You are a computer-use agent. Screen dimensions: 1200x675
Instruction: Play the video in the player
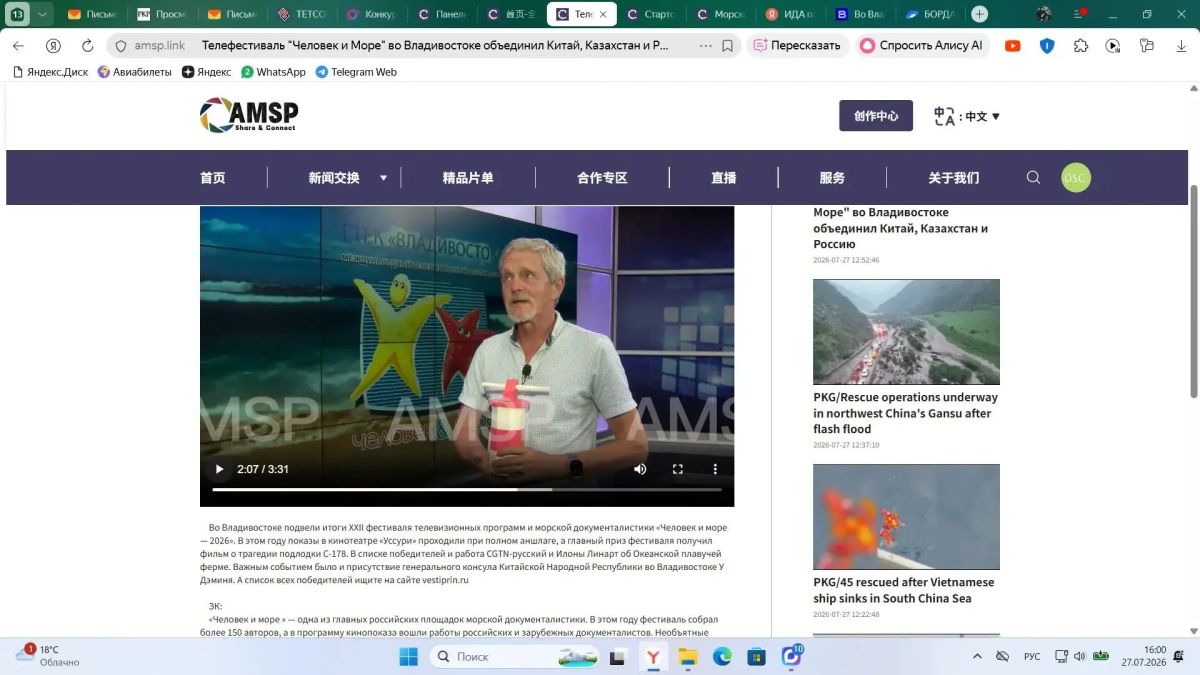coord(220,469)
